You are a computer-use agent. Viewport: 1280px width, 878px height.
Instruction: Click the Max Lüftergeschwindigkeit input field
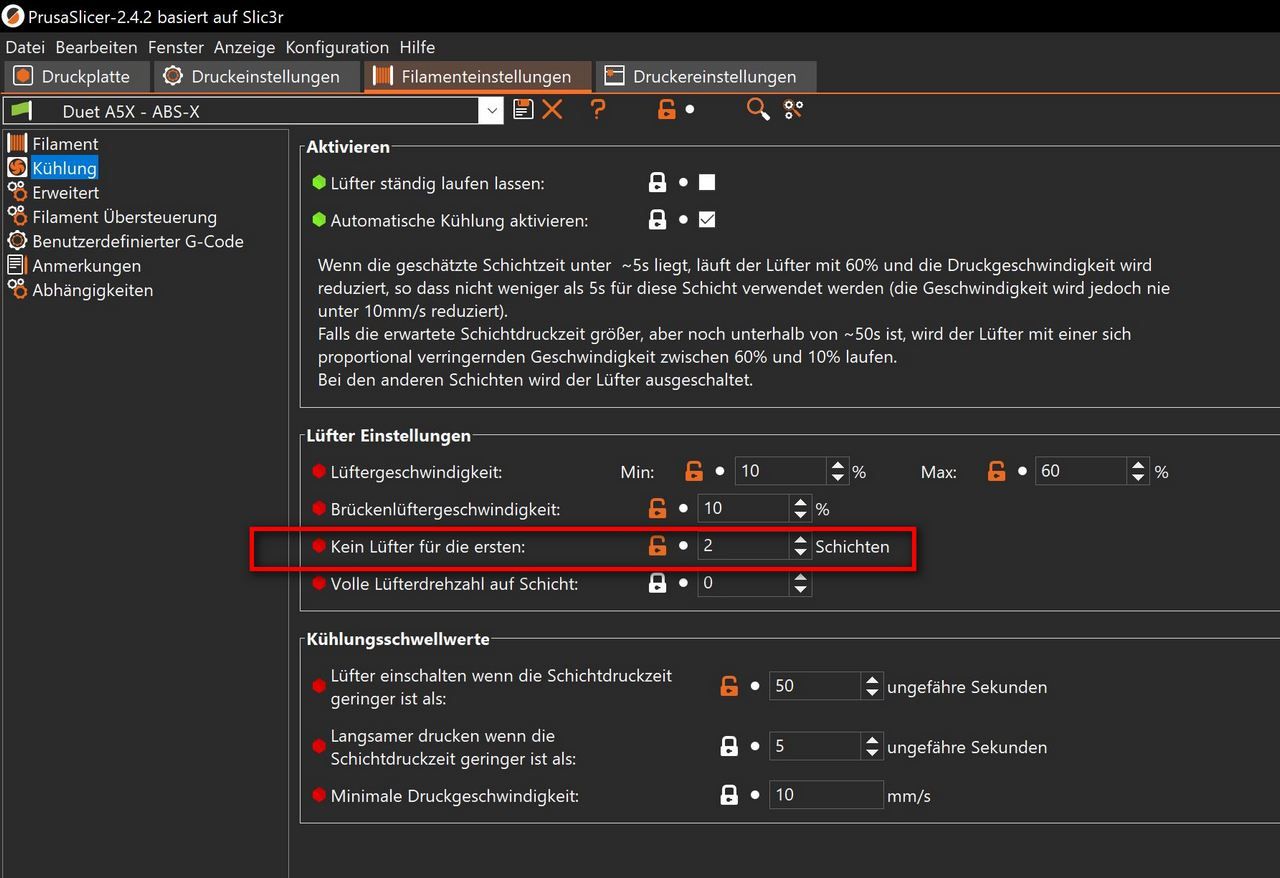pyautogui.click(x=1083, y=471)
